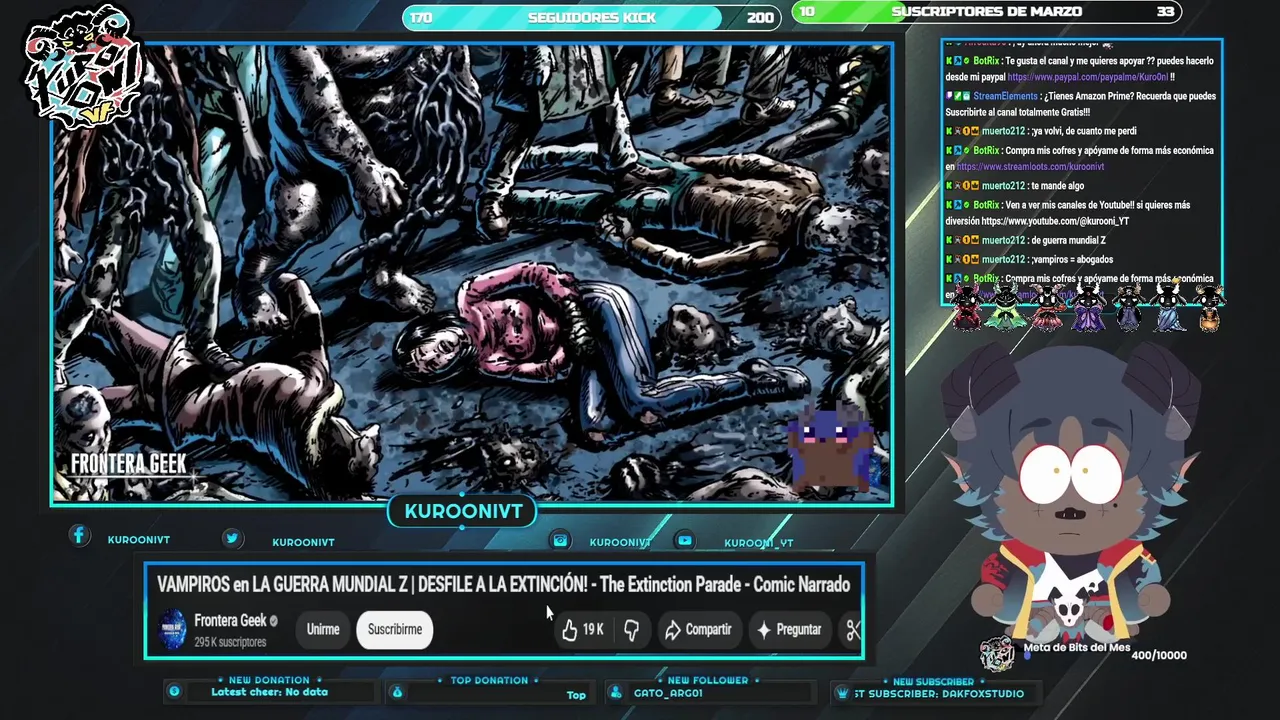Click the KUROONIVT handle next to Instagram
This screenshot has width=1280, height=720.
click(620, 542)
